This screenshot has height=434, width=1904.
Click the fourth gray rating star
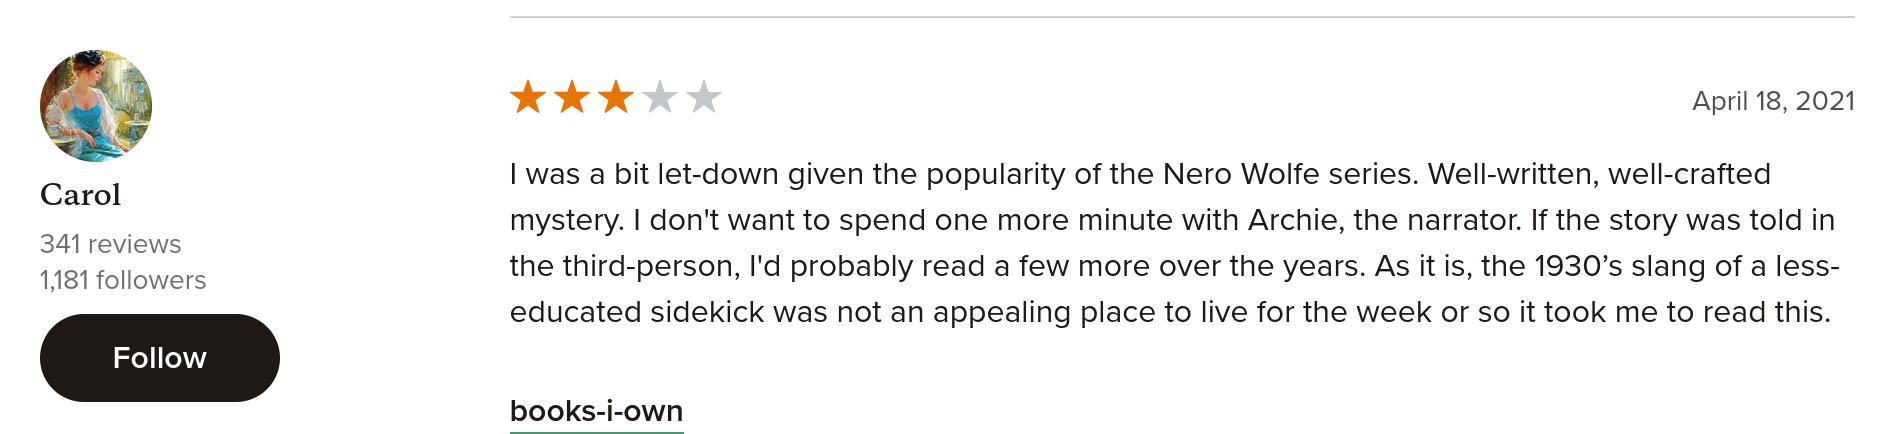point(660,98)
